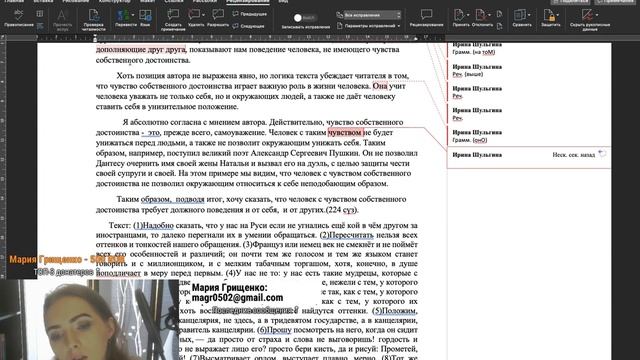640x360 pixels.
Task: Switch to the Конструктор ribbon tab
Action: tap(114, 2)
